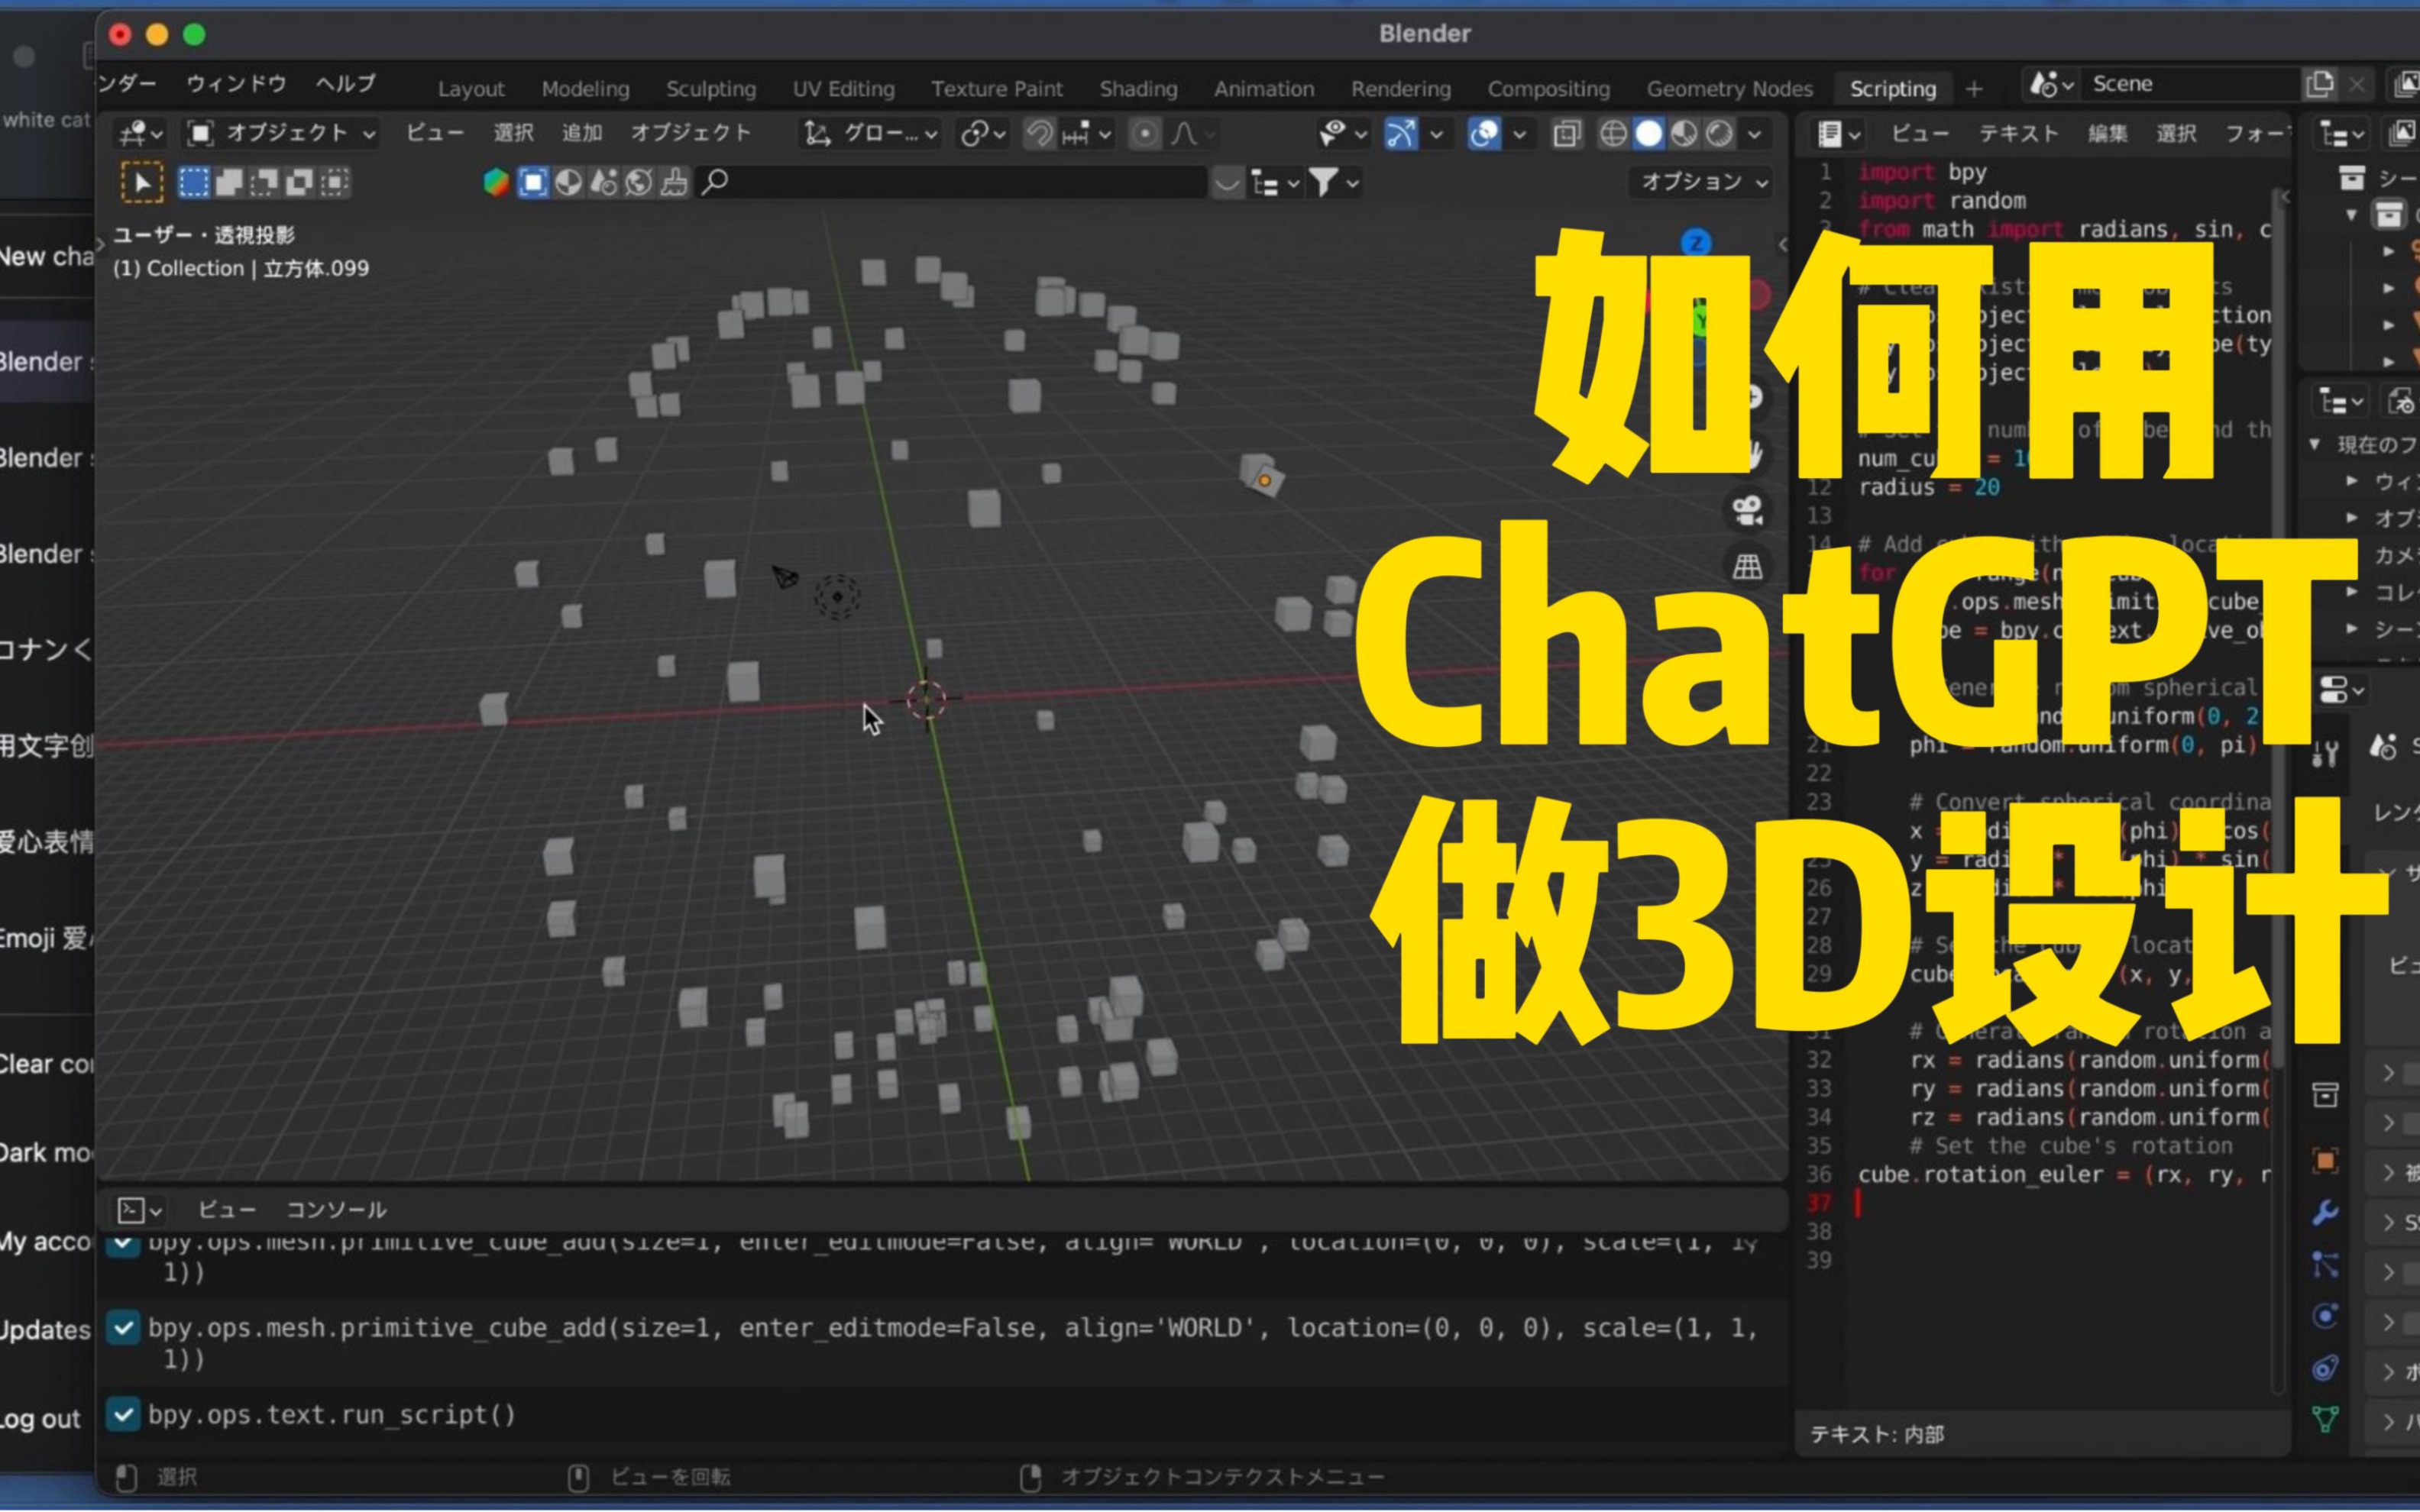Toggle the checkbox beside bpy.ops.text.run_script()
This screenshot has height=1512, width=2420.
tap(125, 1415)
